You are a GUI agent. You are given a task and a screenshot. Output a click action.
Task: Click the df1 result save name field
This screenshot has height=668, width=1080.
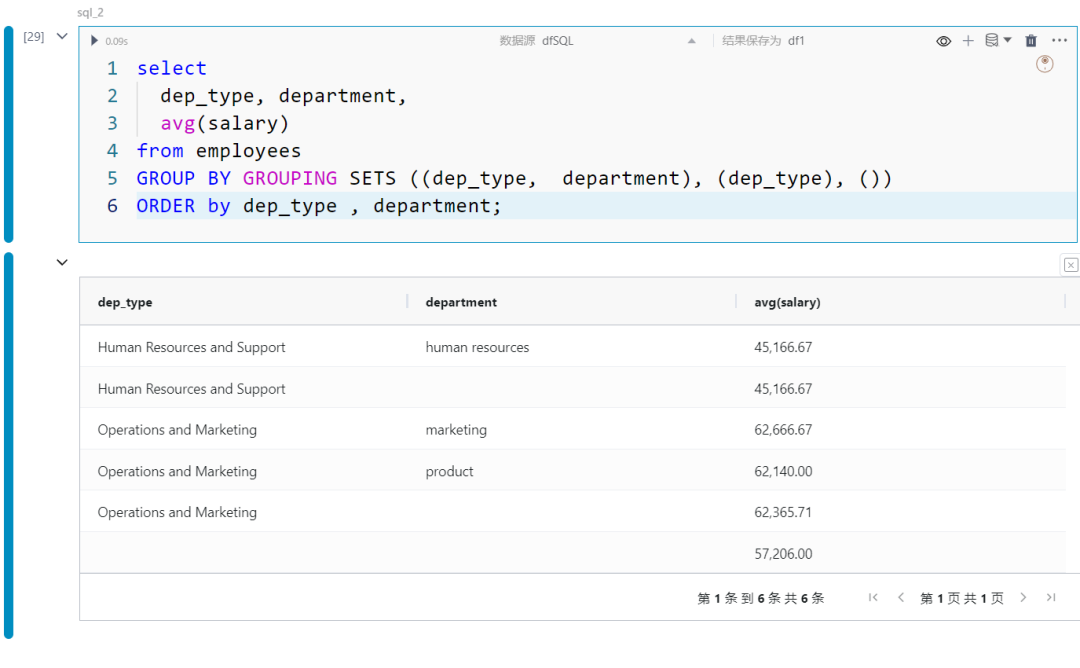point(796,41)
